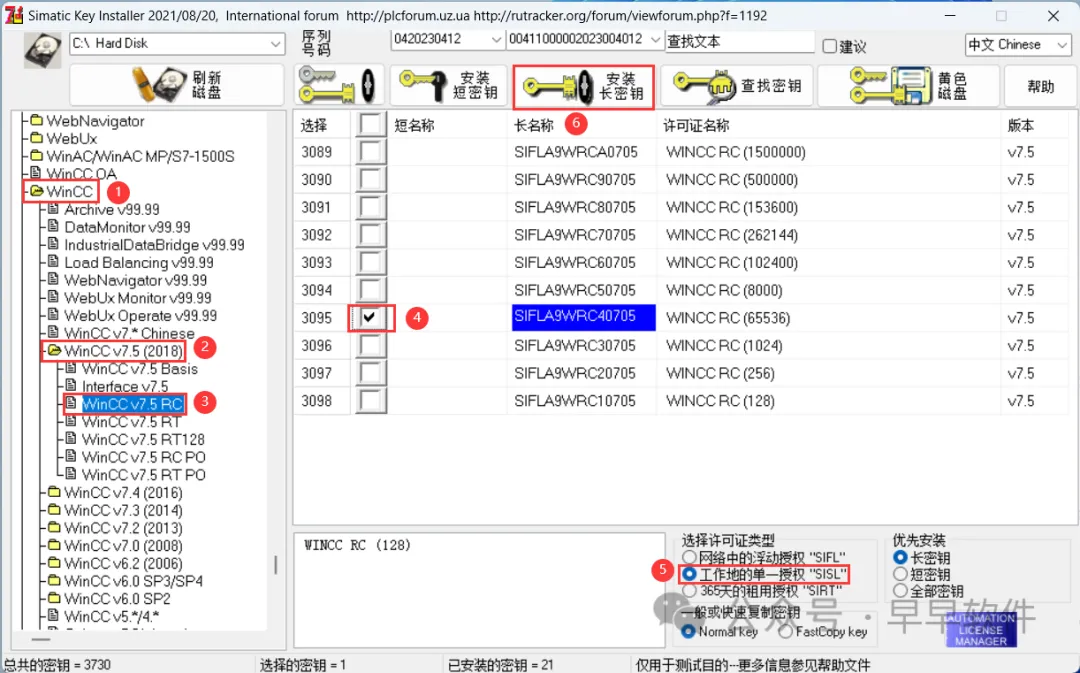Click the install long key button

point(583,86)
